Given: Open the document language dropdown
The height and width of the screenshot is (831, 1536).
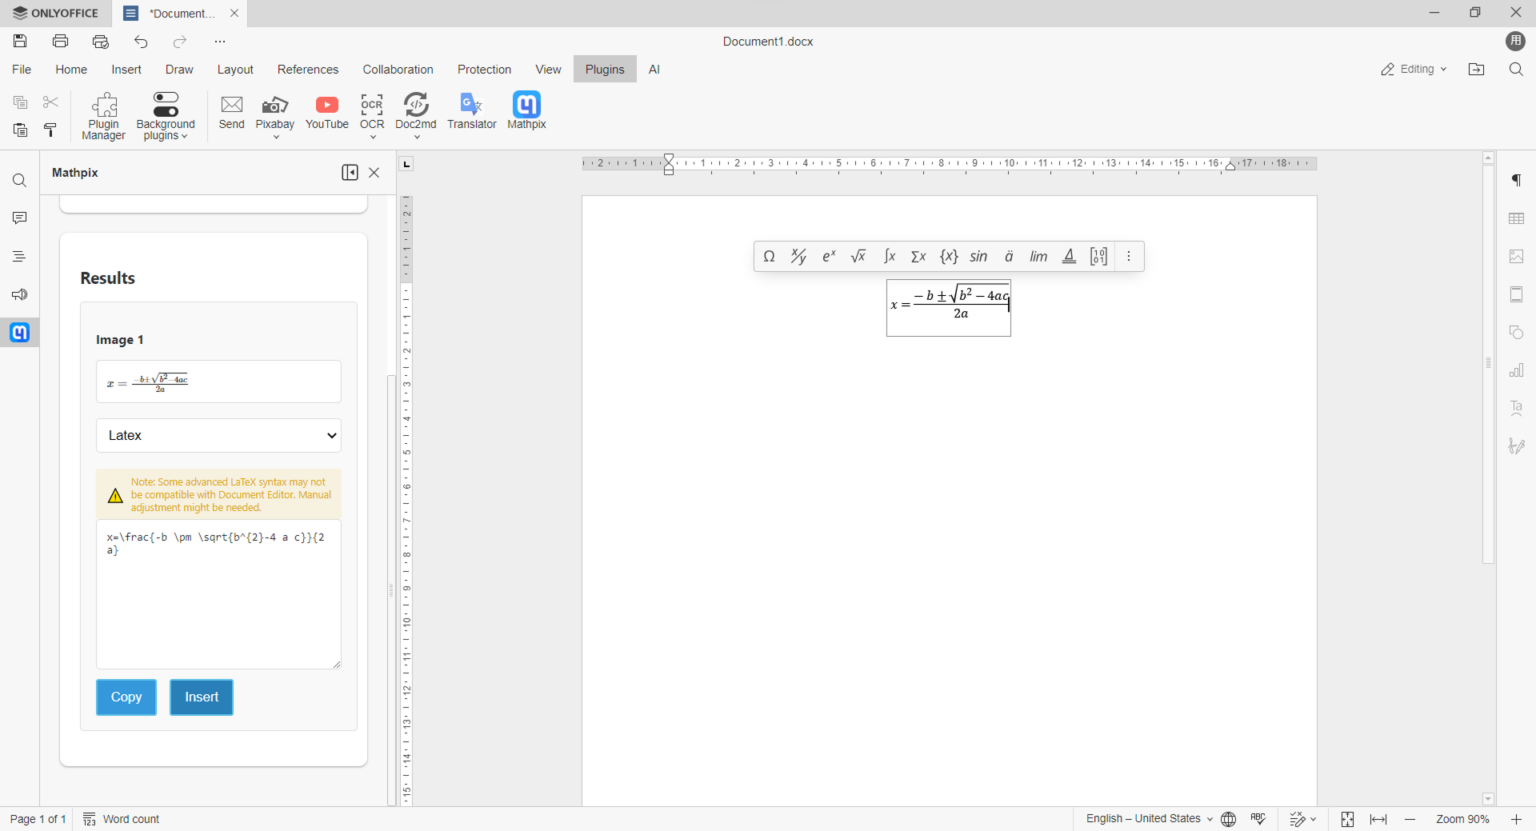Looking at the screenshot, I should click(x=1148, y=818).
